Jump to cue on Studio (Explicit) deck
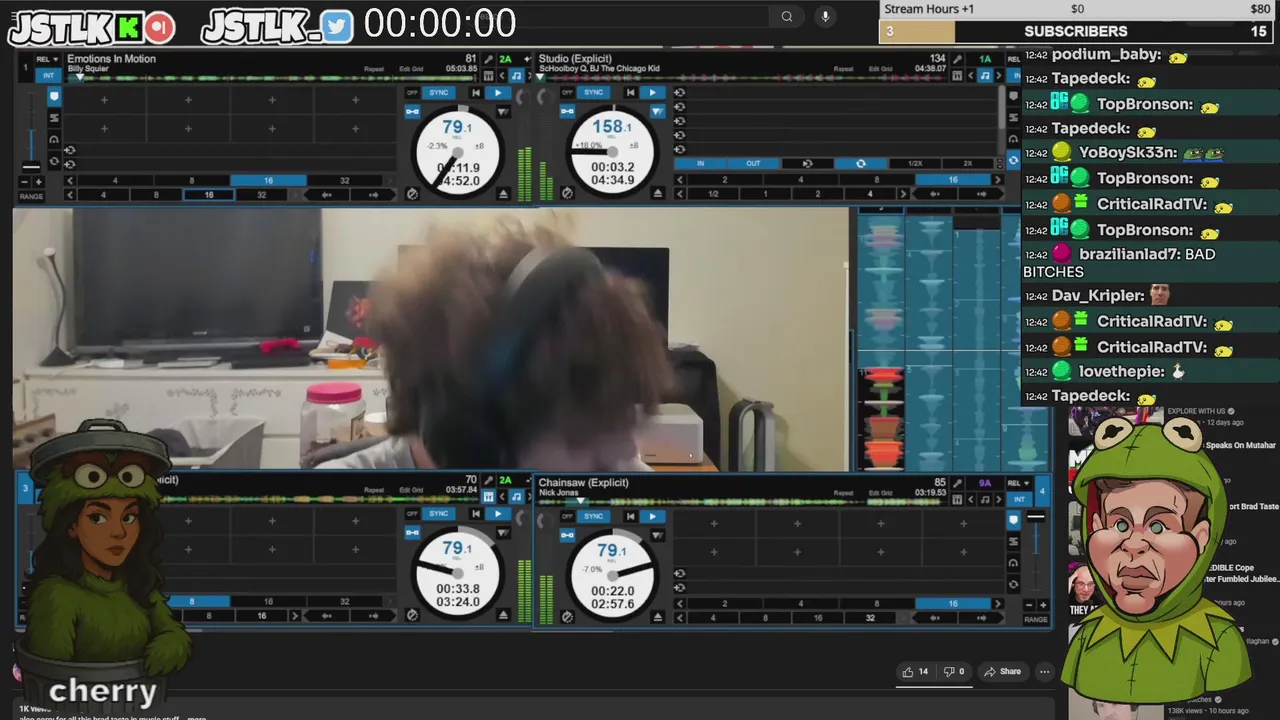 pos(630,93)
